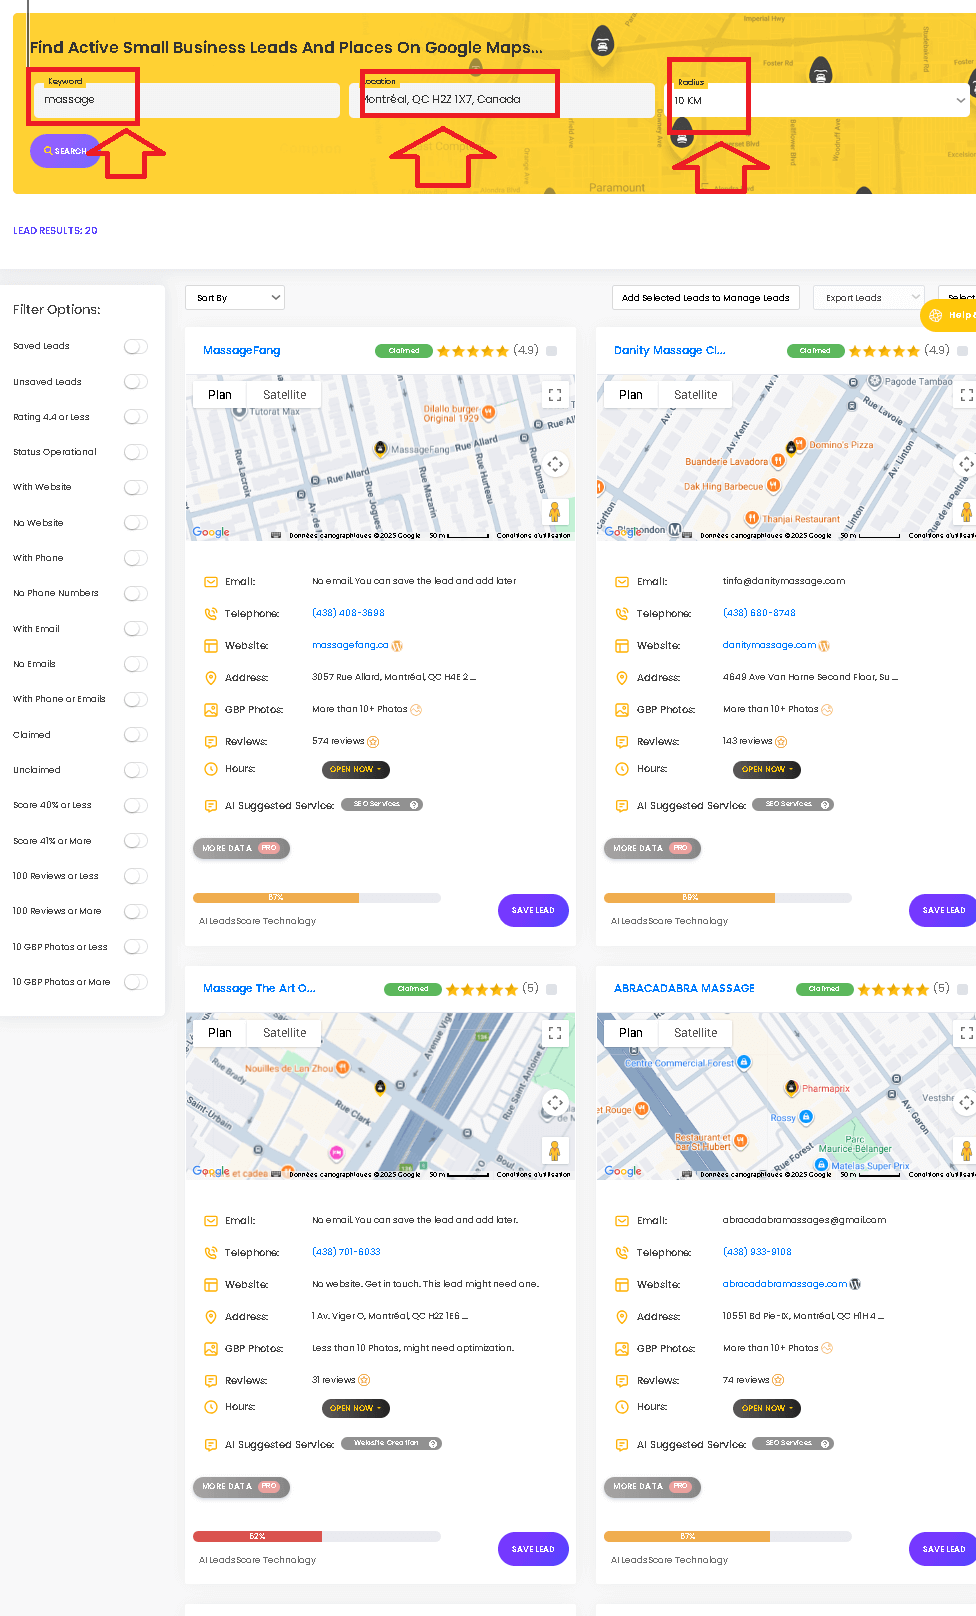Click help icon on Website Creation tag

(433, 1444)
